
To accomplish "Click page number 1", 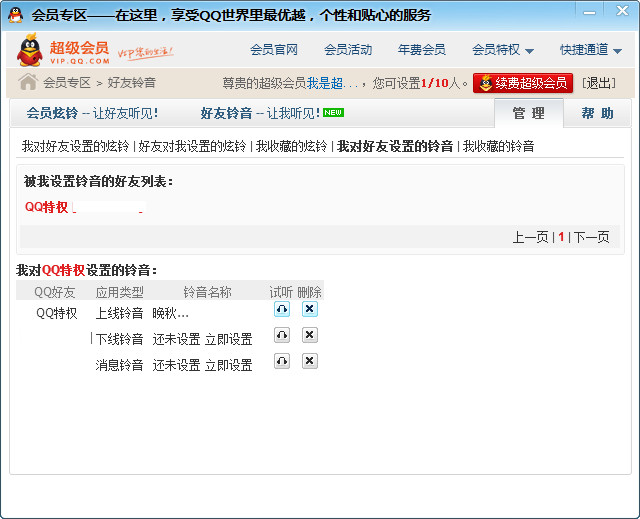I will (x=561, y=237).
